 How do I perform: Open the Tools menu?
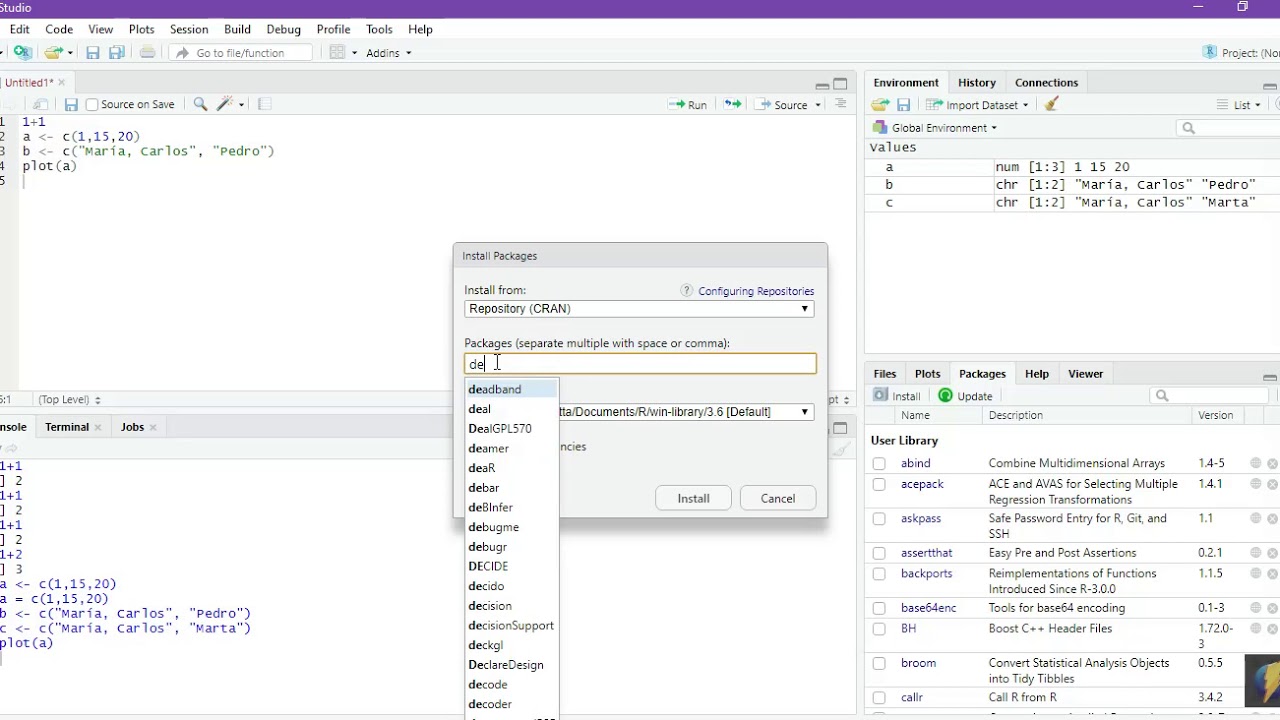point(379,30)
